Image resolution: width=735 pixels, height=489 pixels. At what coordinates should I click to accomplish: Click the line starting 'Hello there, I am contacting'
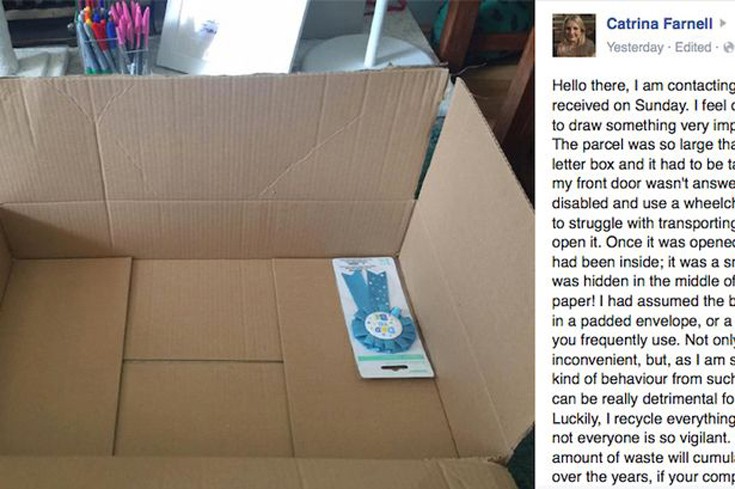644,86
